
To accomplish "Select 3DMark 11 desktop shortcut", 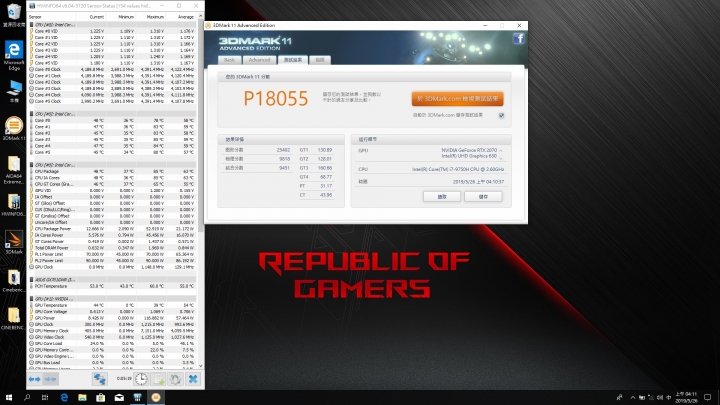I will pos(14,128).
